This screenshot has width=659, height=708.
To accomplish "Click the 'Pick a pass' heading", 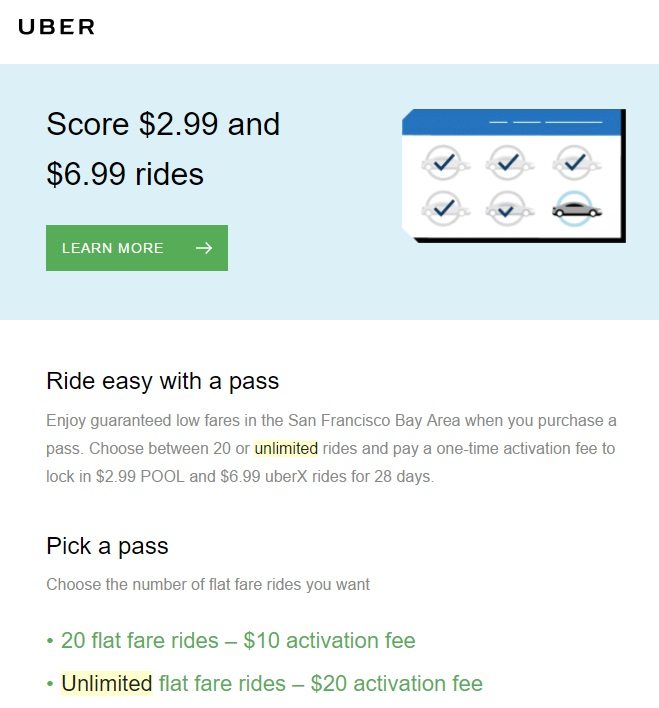I will click(107, 546).
